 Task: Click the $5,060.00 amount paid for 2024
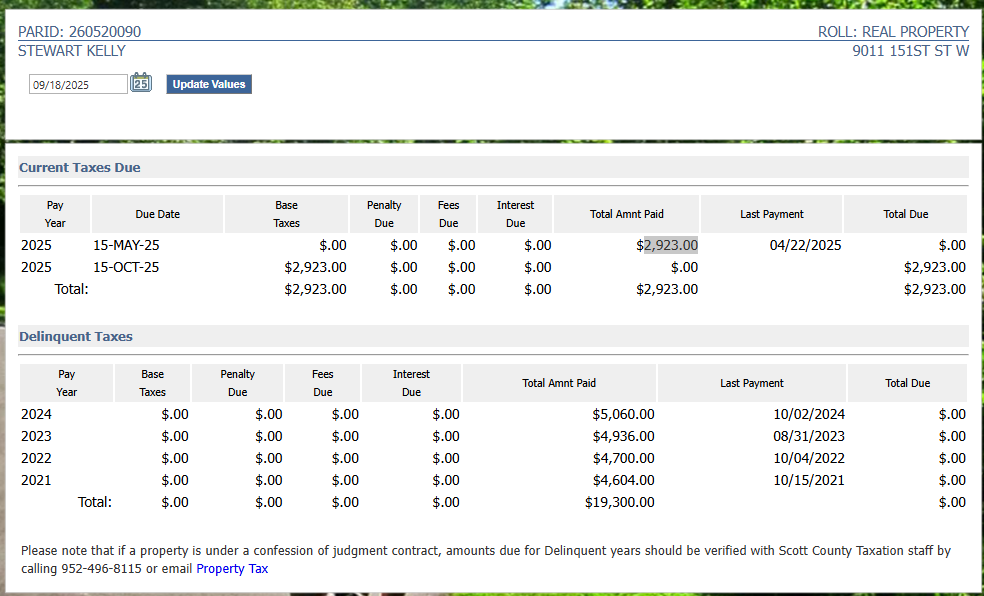(623, 414)
